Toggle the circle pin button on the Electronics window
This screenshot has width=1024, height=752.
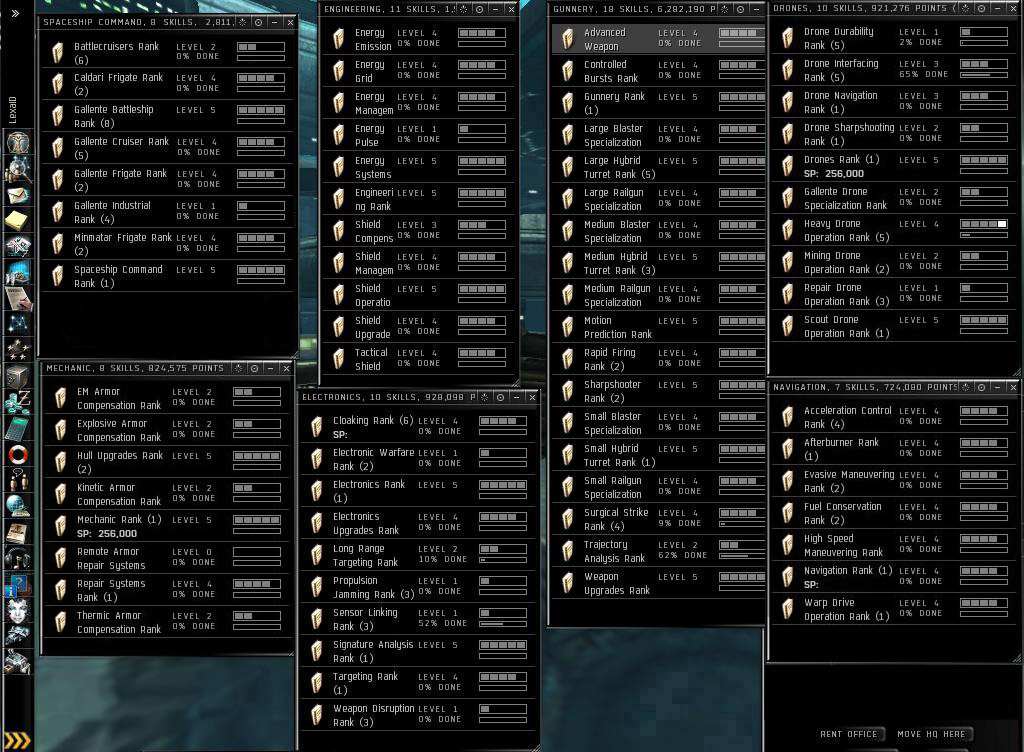coord(500,397)
